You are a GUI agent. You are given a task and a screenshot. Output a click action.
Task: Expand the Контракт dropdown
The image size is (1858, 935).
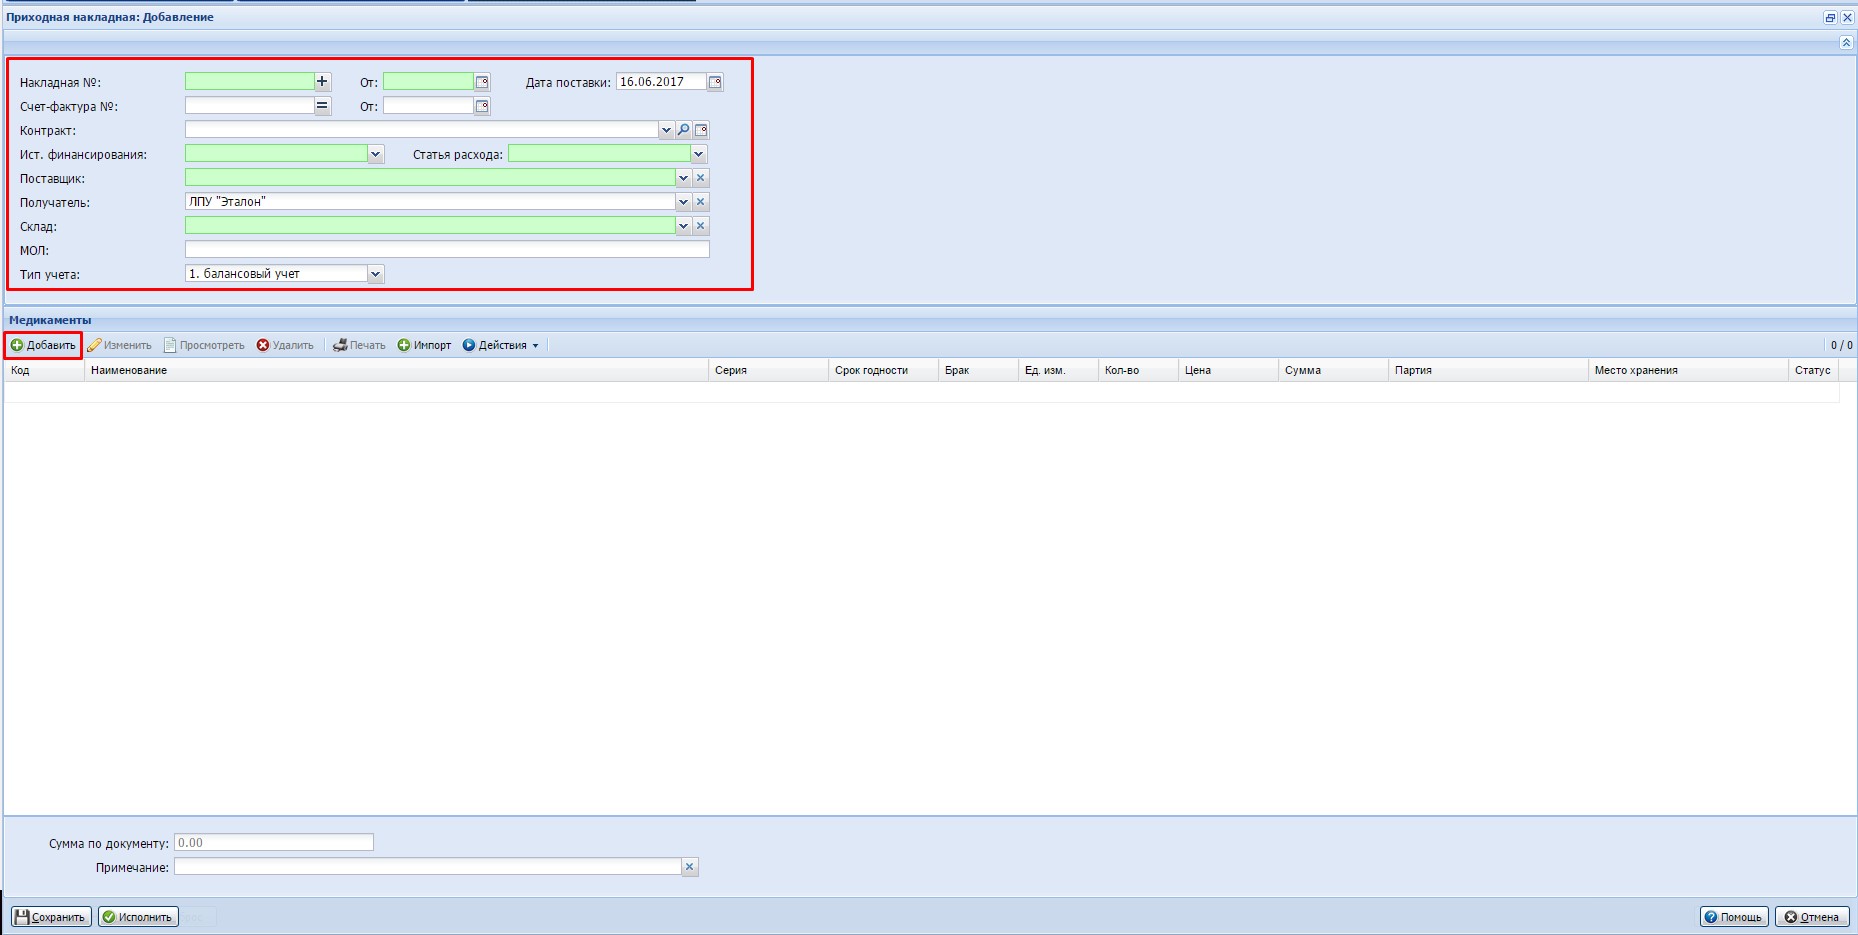[x=666, y=130]
